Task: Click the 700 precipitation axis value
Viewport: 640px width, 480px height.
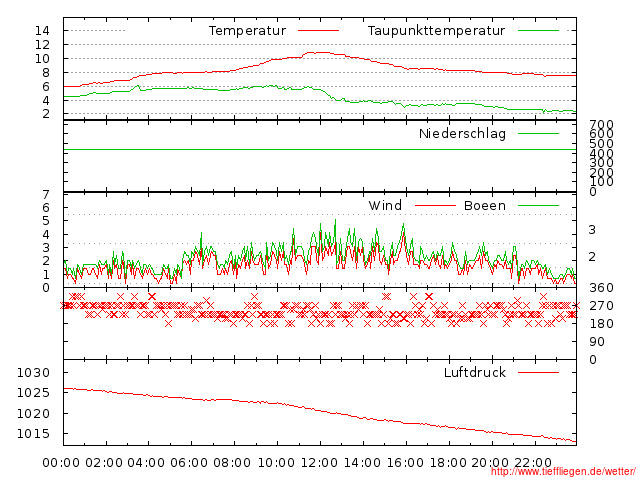Action: [601, 124]
